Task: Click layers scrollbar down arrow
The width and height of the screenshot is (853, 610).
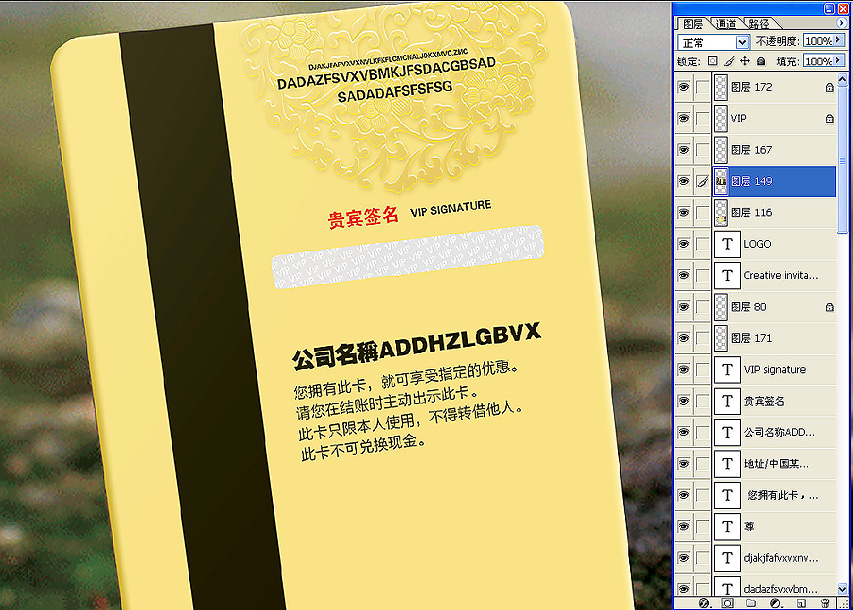Action: pos(842,589)
